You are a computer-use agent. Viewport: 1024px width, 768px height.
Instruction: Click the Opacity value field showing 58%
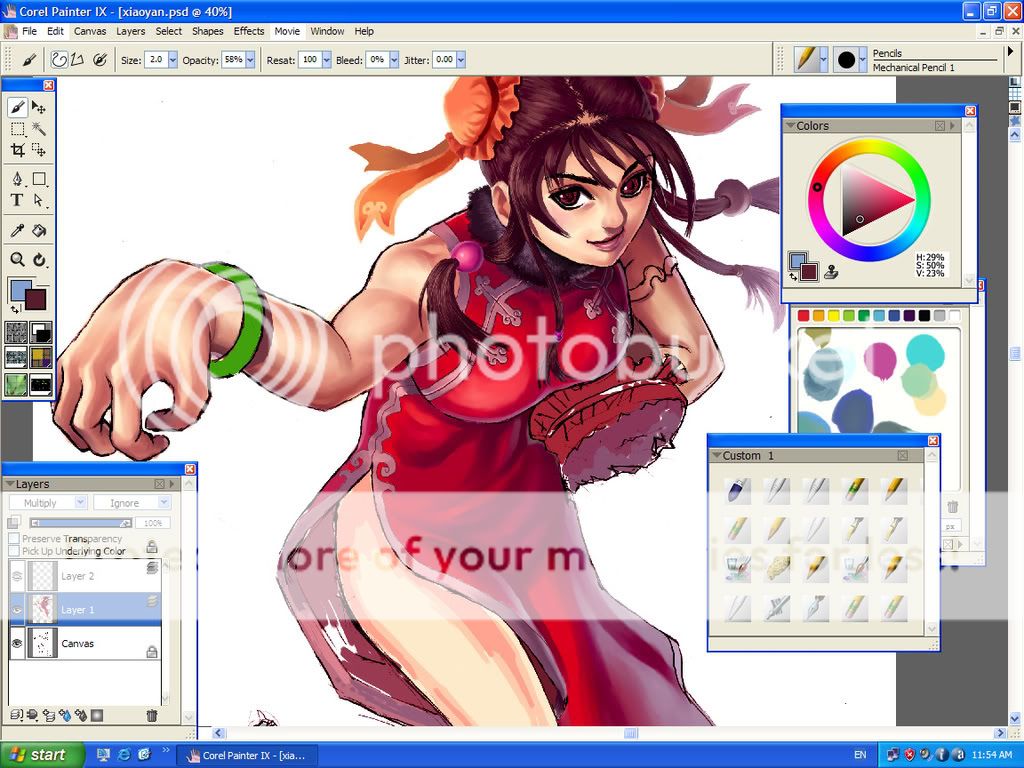click(233, 60)
